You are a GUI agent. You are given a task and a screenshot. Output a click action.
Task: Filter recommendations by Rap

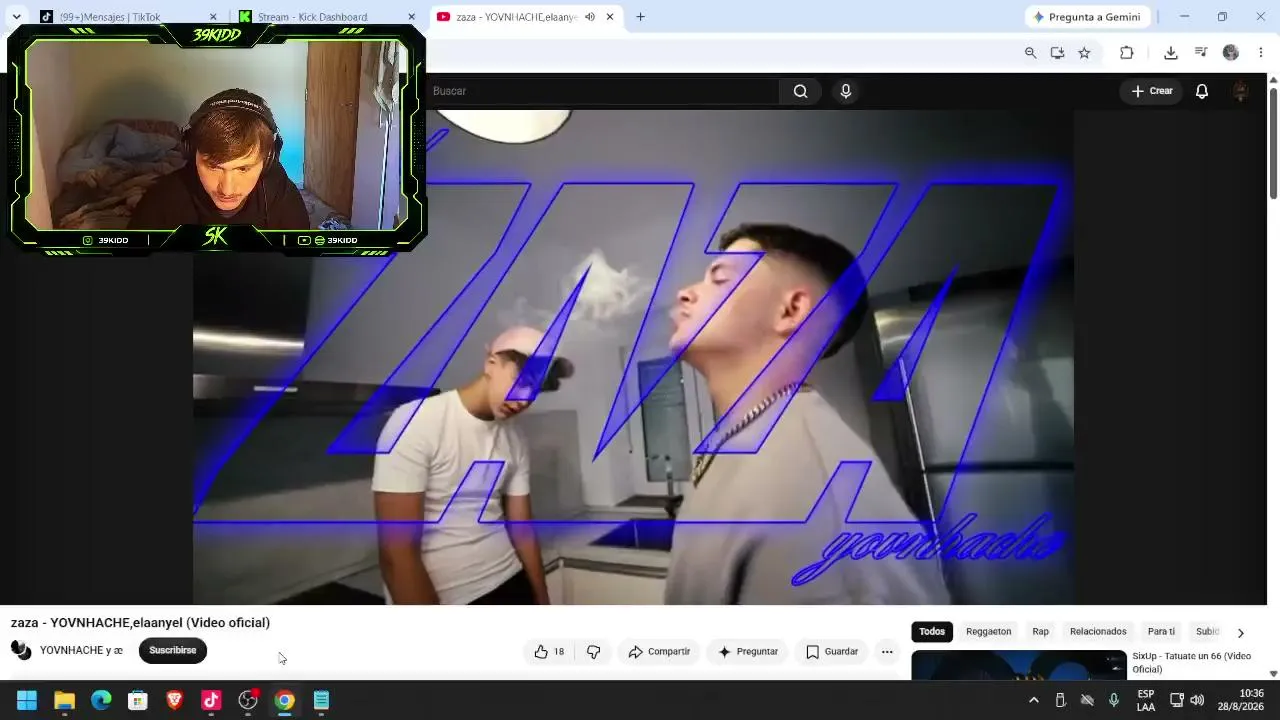[x=1041, y=632]
